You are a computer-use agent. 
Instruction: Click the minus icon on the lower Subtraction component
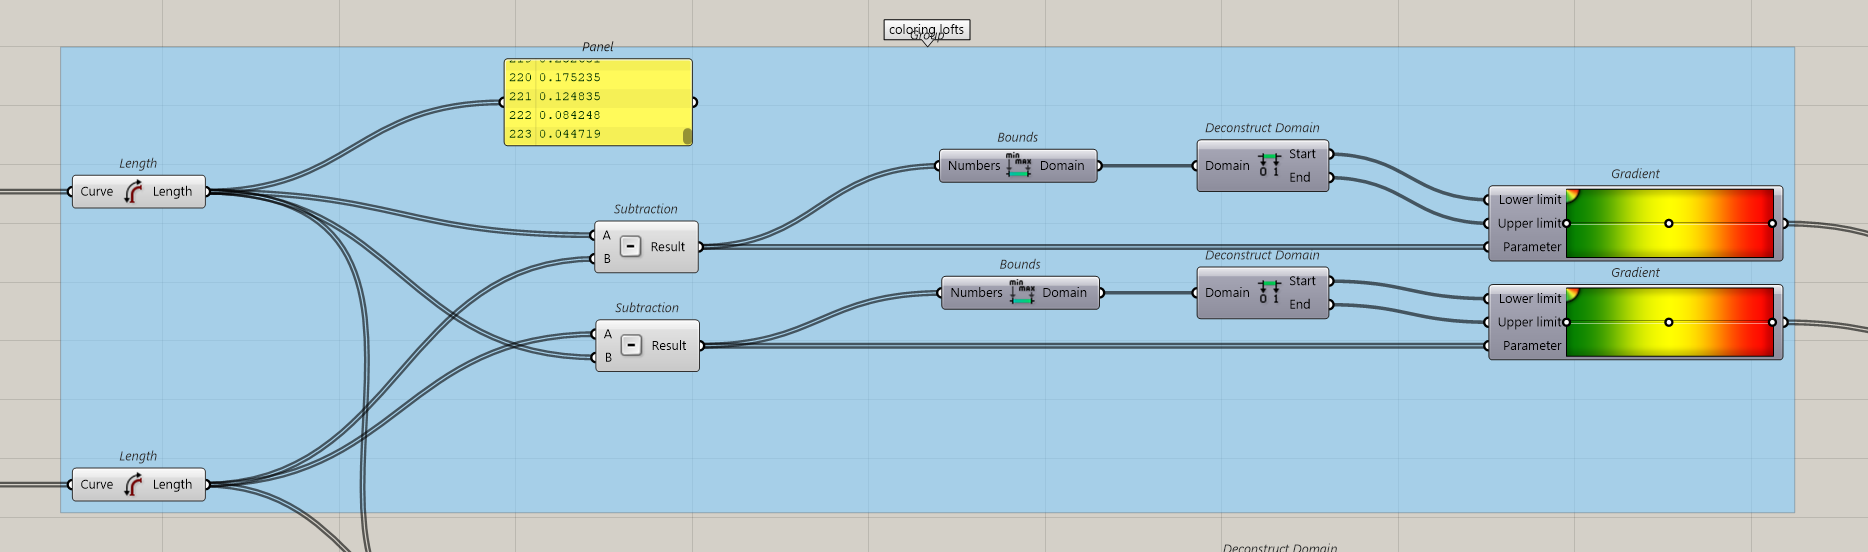(x=631, y=345)
